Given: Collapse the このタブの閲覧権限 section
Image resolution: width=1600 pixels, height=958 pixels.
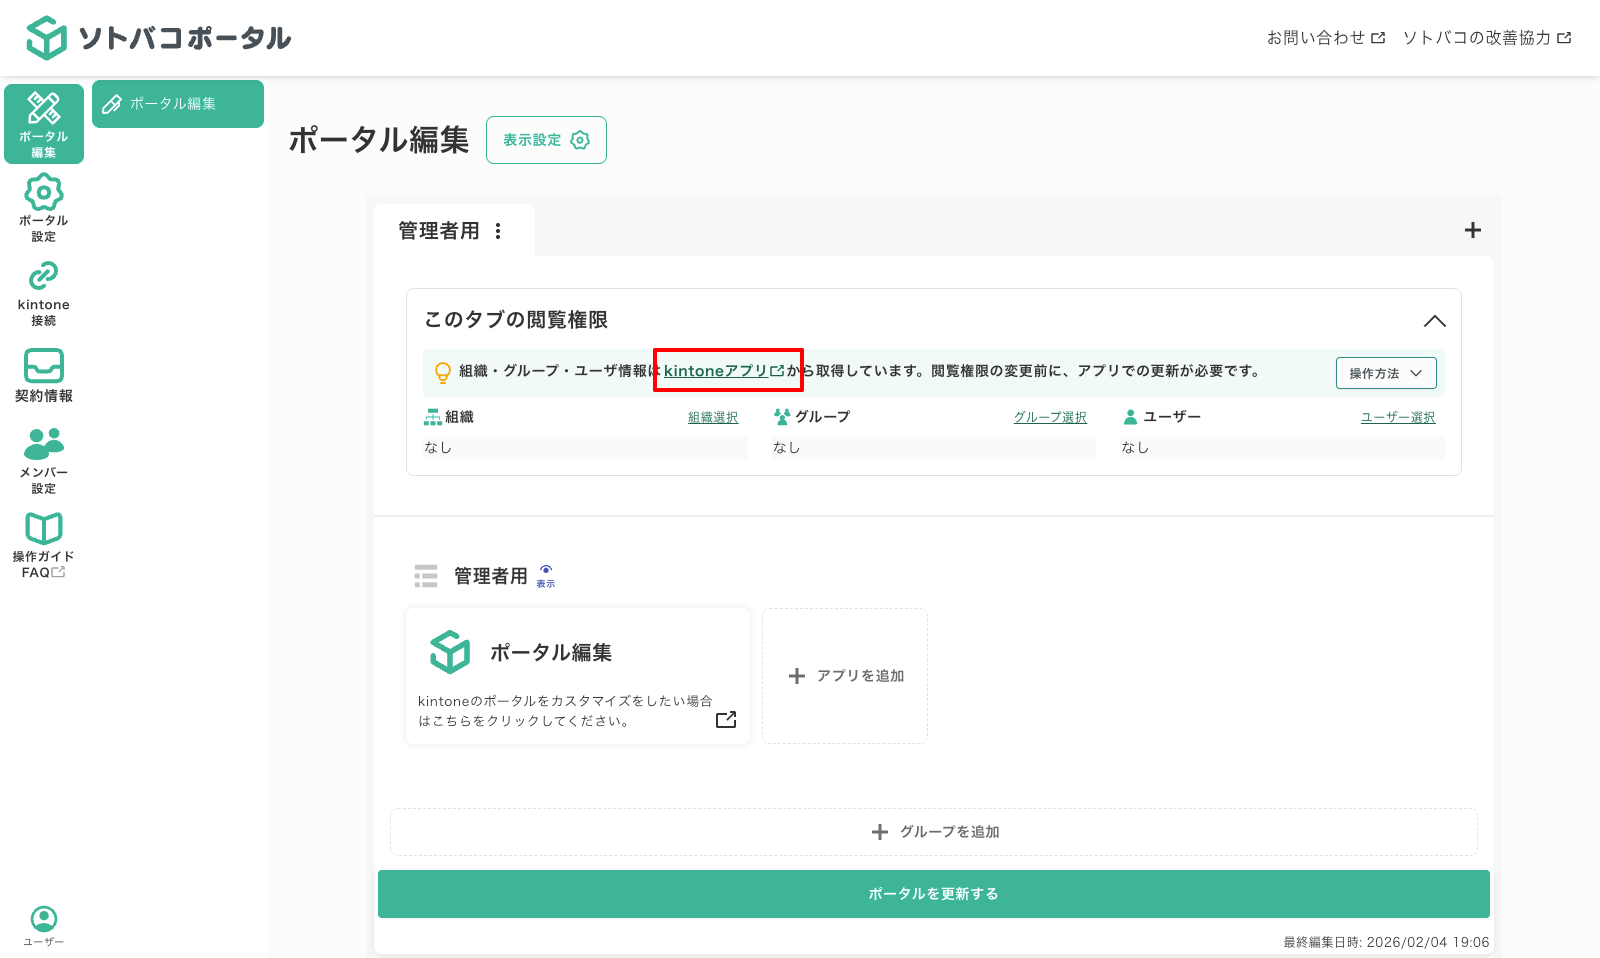Looking at the screenshot, I should click(1435, 321).
